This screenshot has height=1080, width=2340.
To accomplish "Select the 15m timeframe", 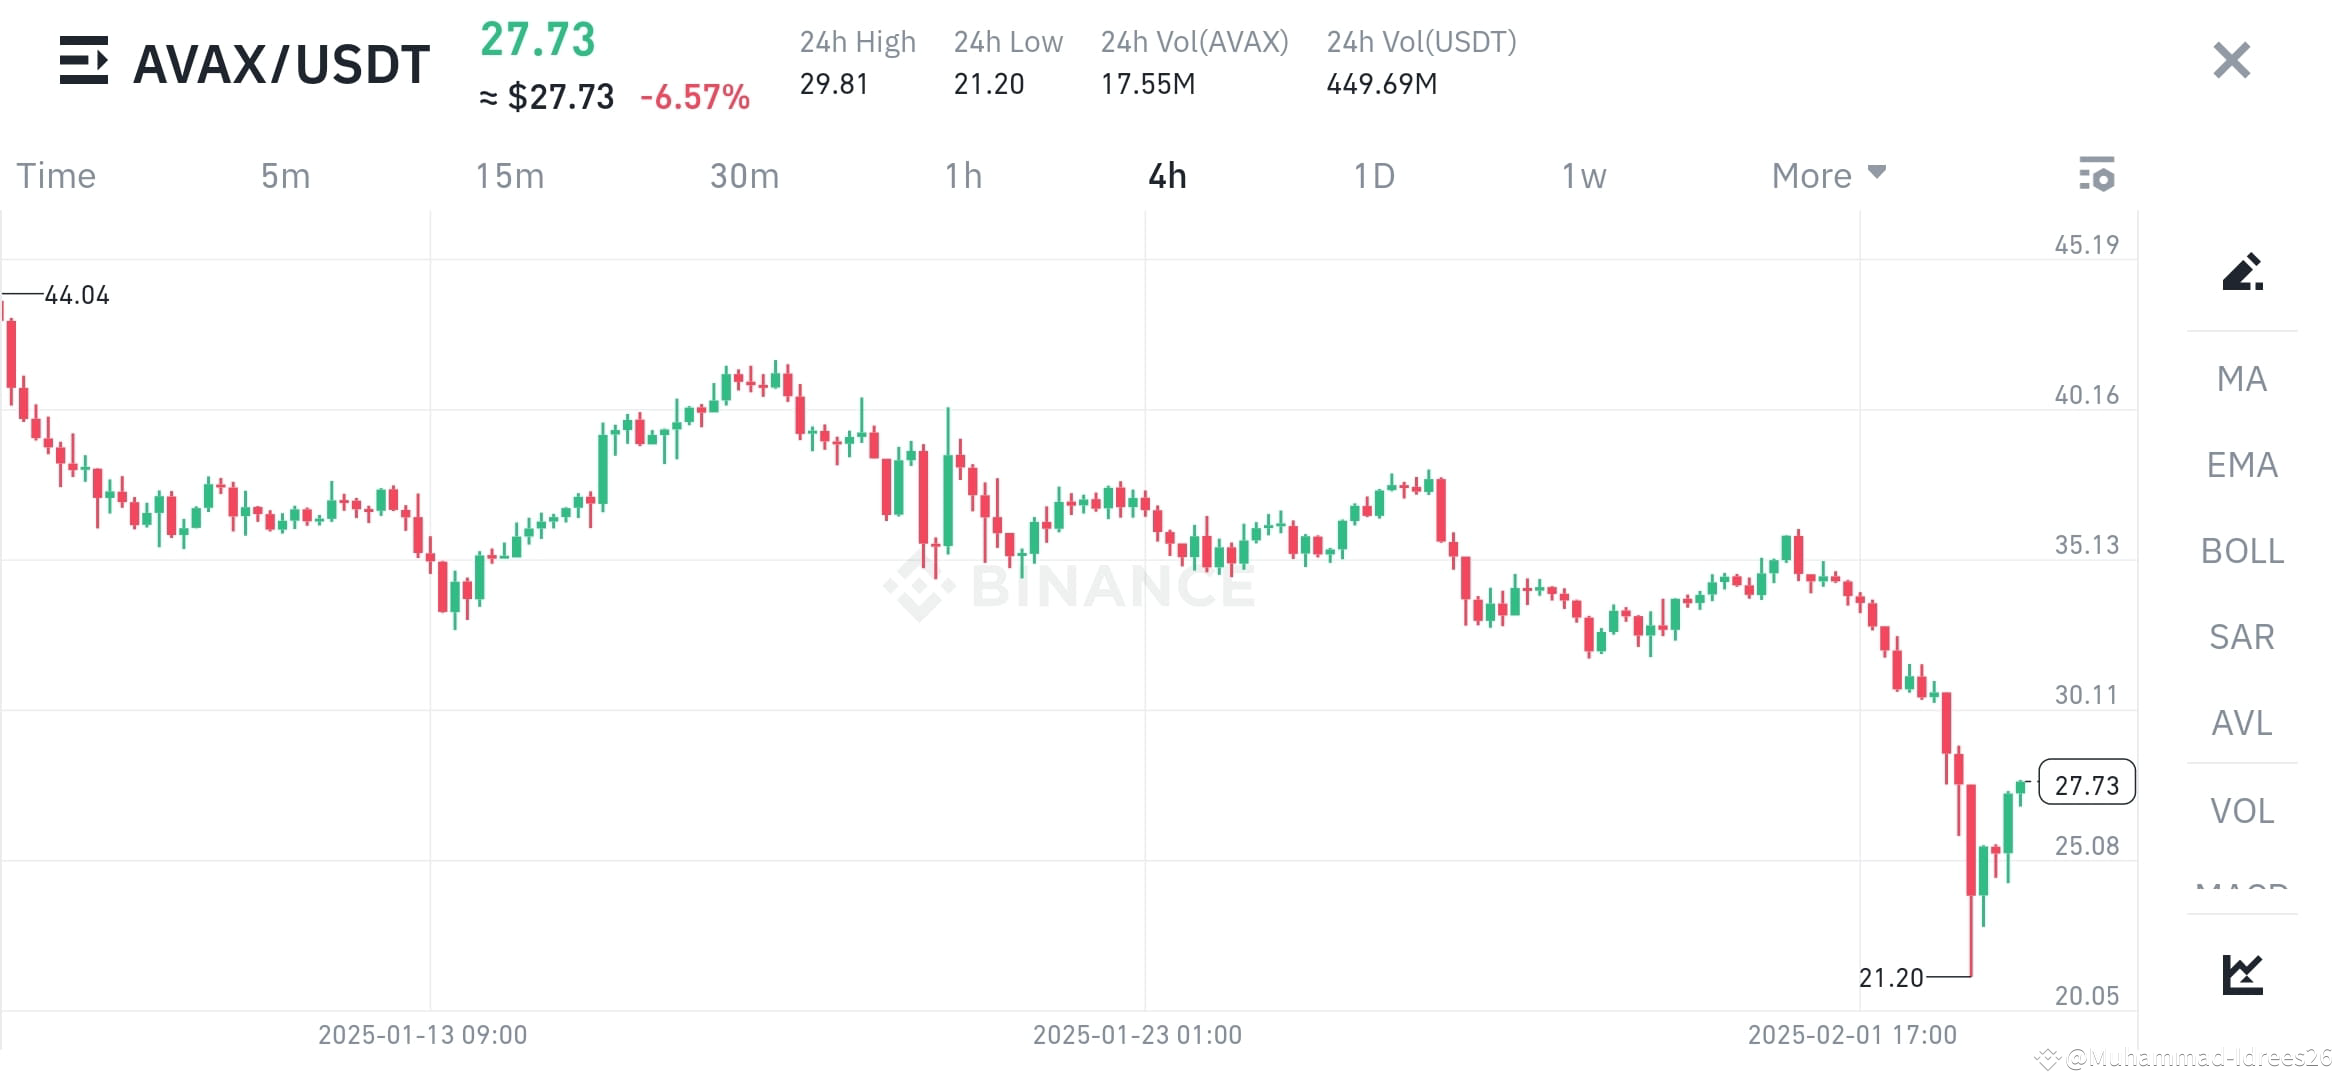I will tap(510, 175).
